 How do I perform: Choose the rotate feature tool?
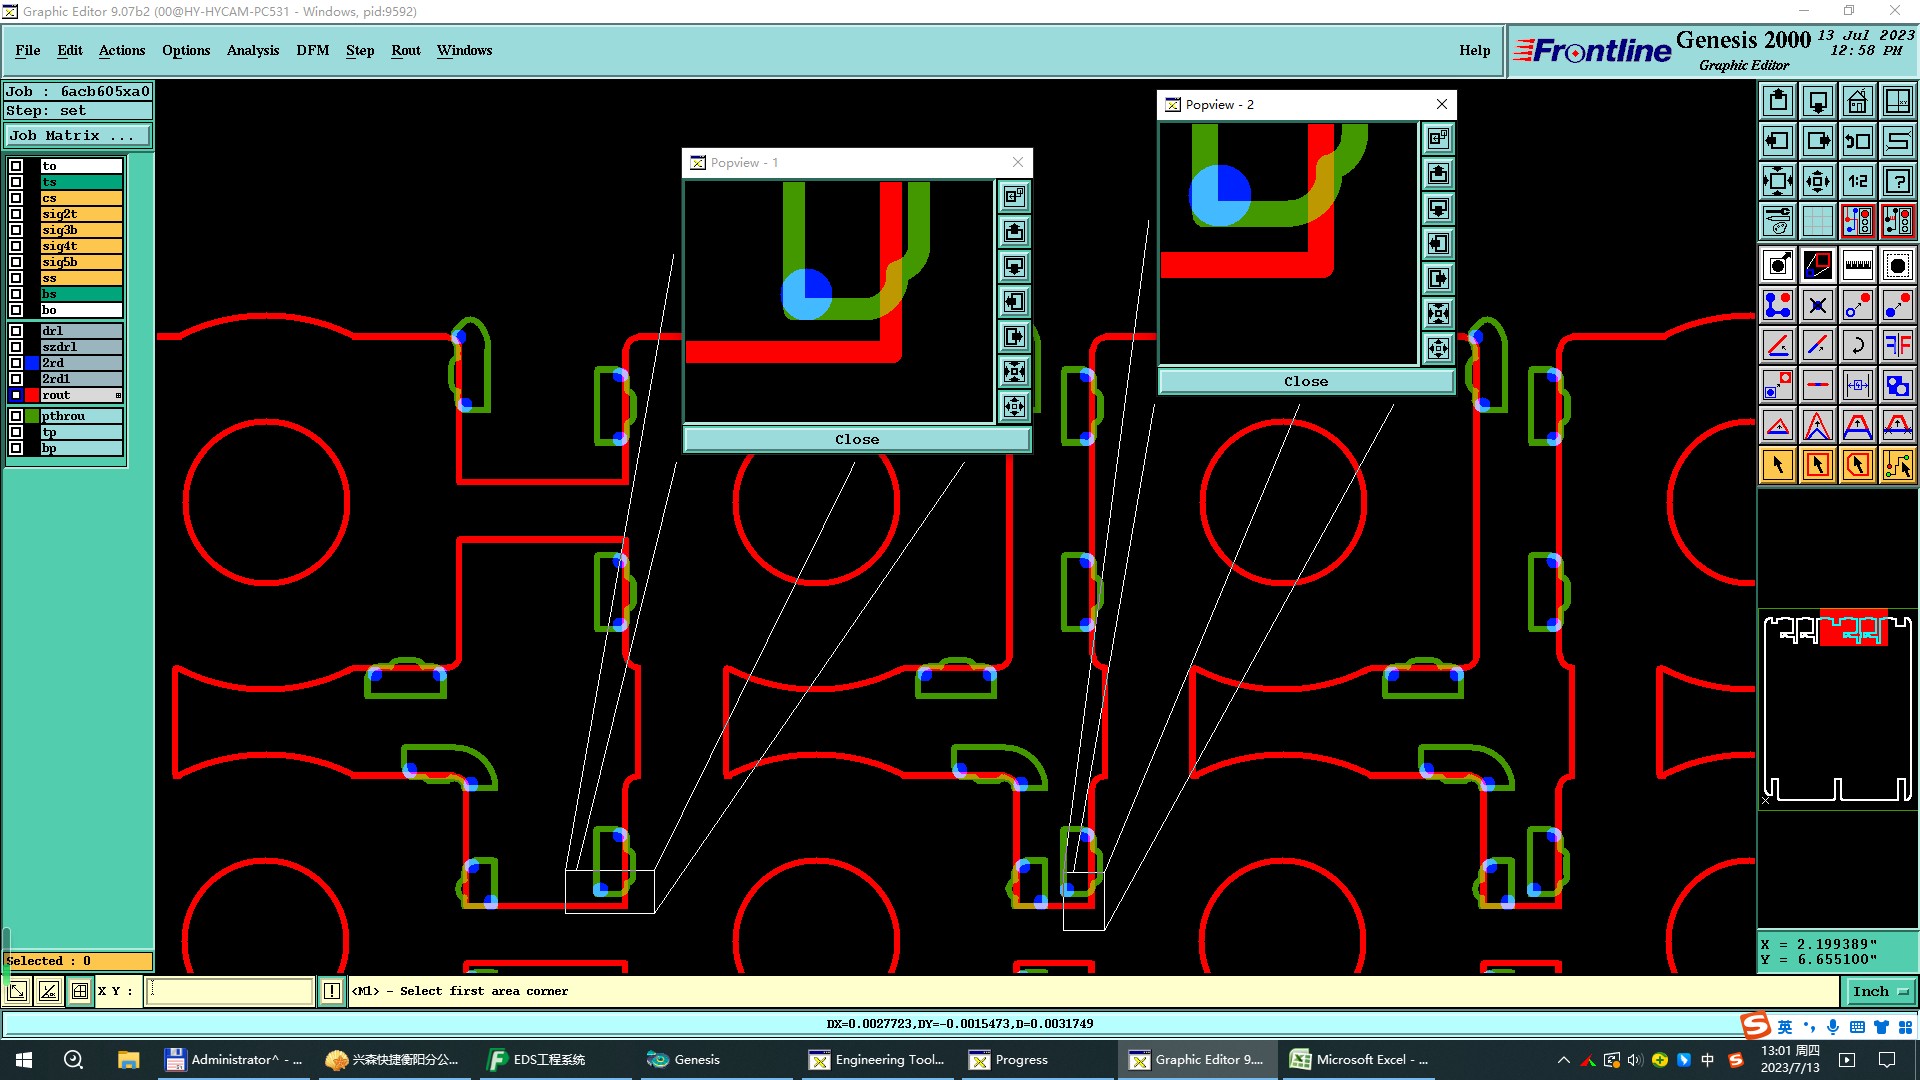[1857, 345]
